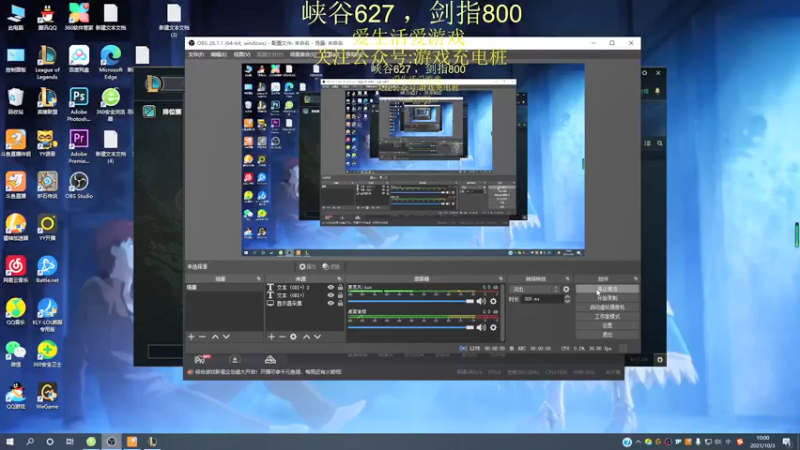Image resolution: width=800 pixels, height=450 pixels.
Task: Open Adobe Premiere desktop shortcut
Action: 79,146
